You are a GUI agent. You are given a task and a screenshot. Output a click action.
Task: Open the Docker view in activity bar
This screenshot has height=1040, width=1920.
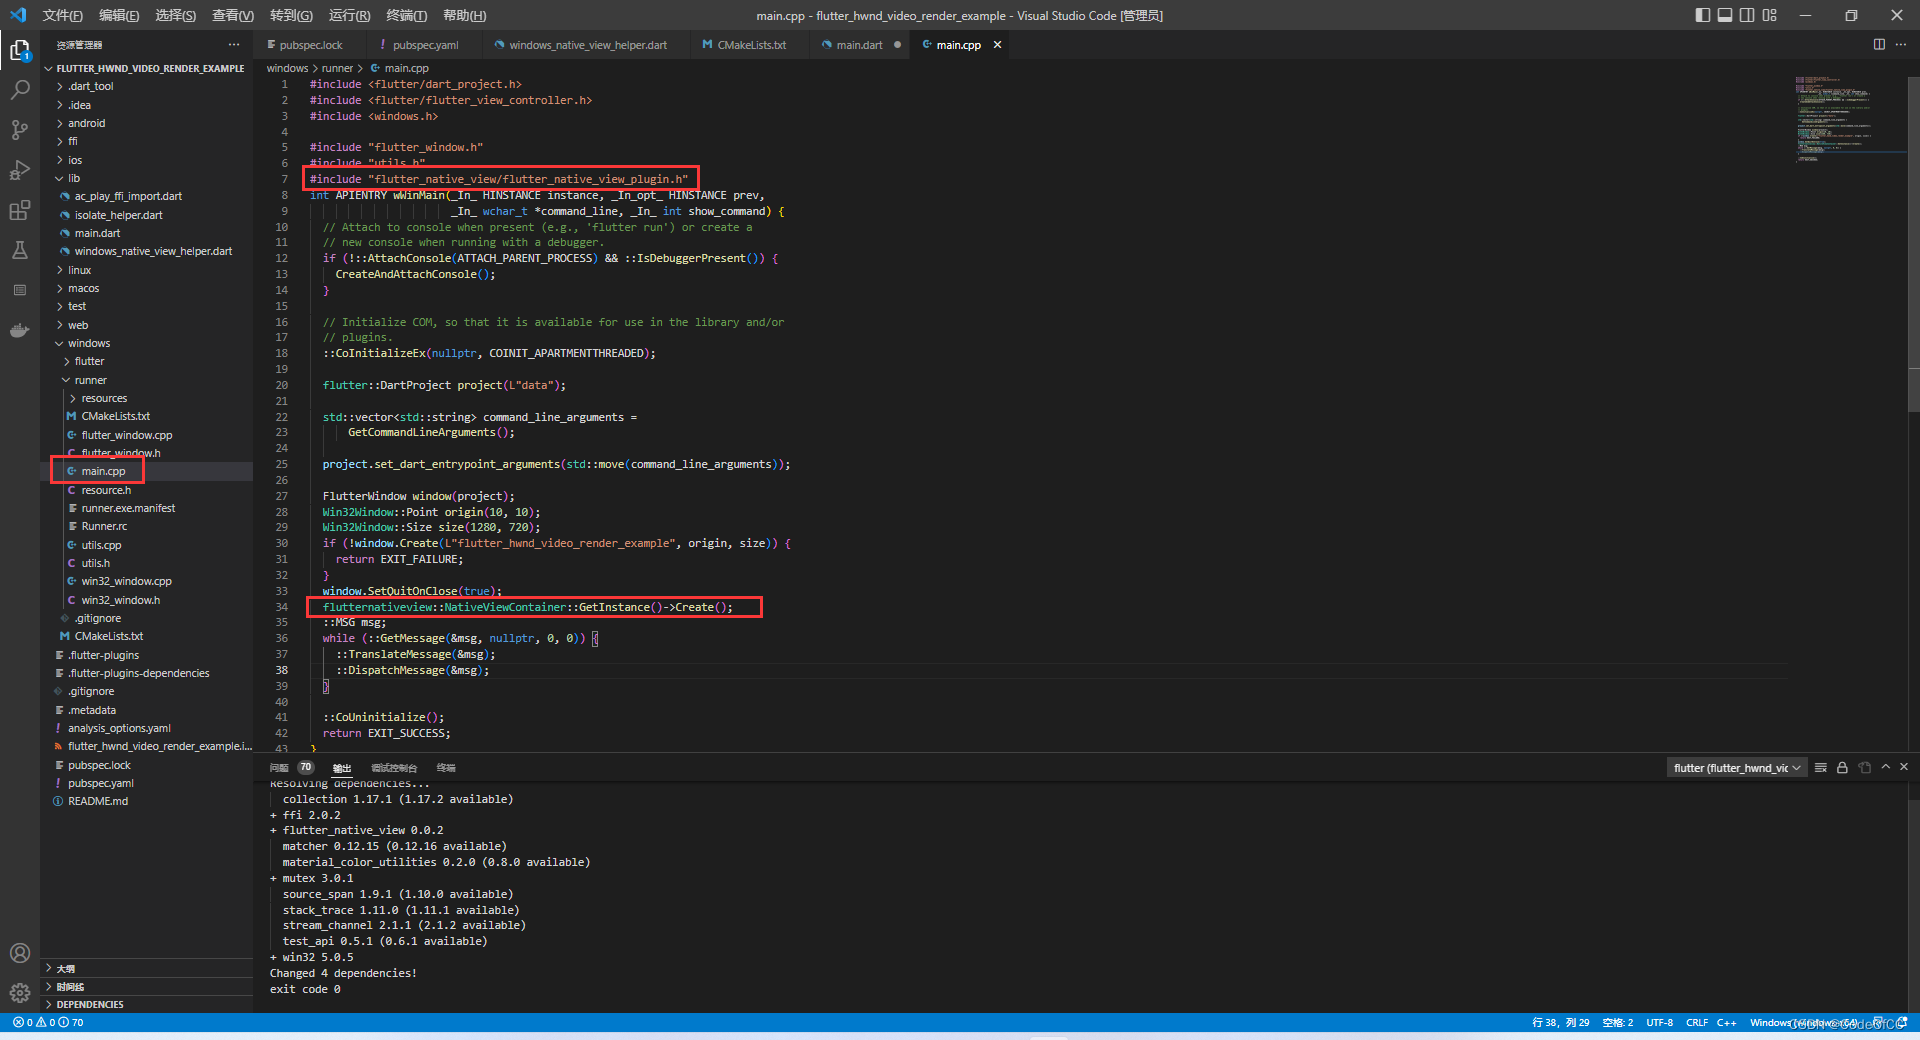click(20, 330)
